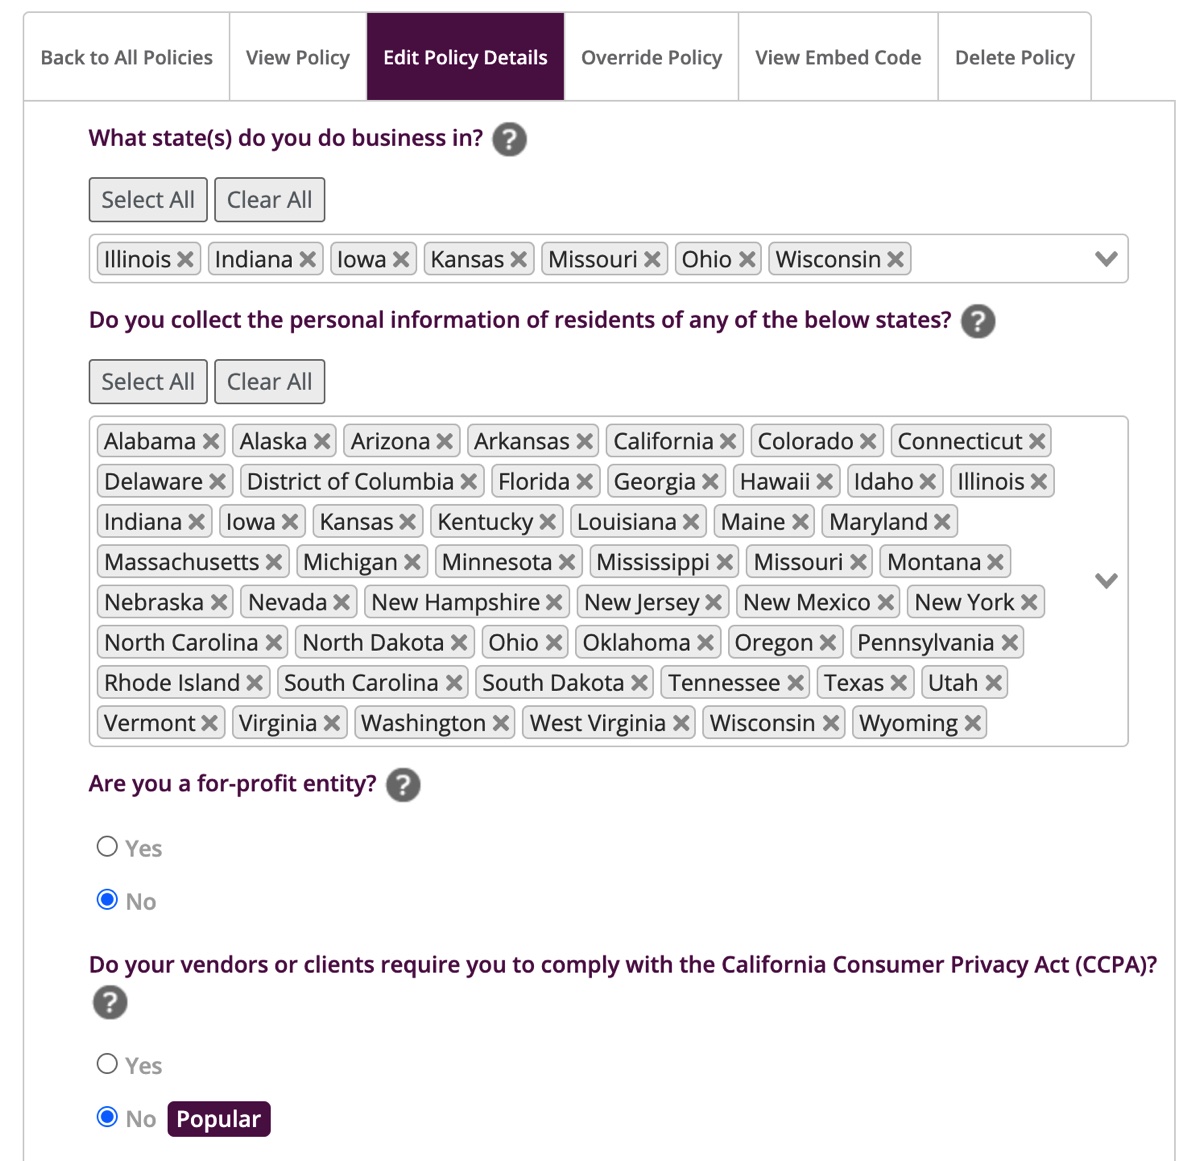Viewport: 1200px width, 1161px height.
Task: Open the View Policy tab
Action: pyautogui.click(x=298, y=57)
